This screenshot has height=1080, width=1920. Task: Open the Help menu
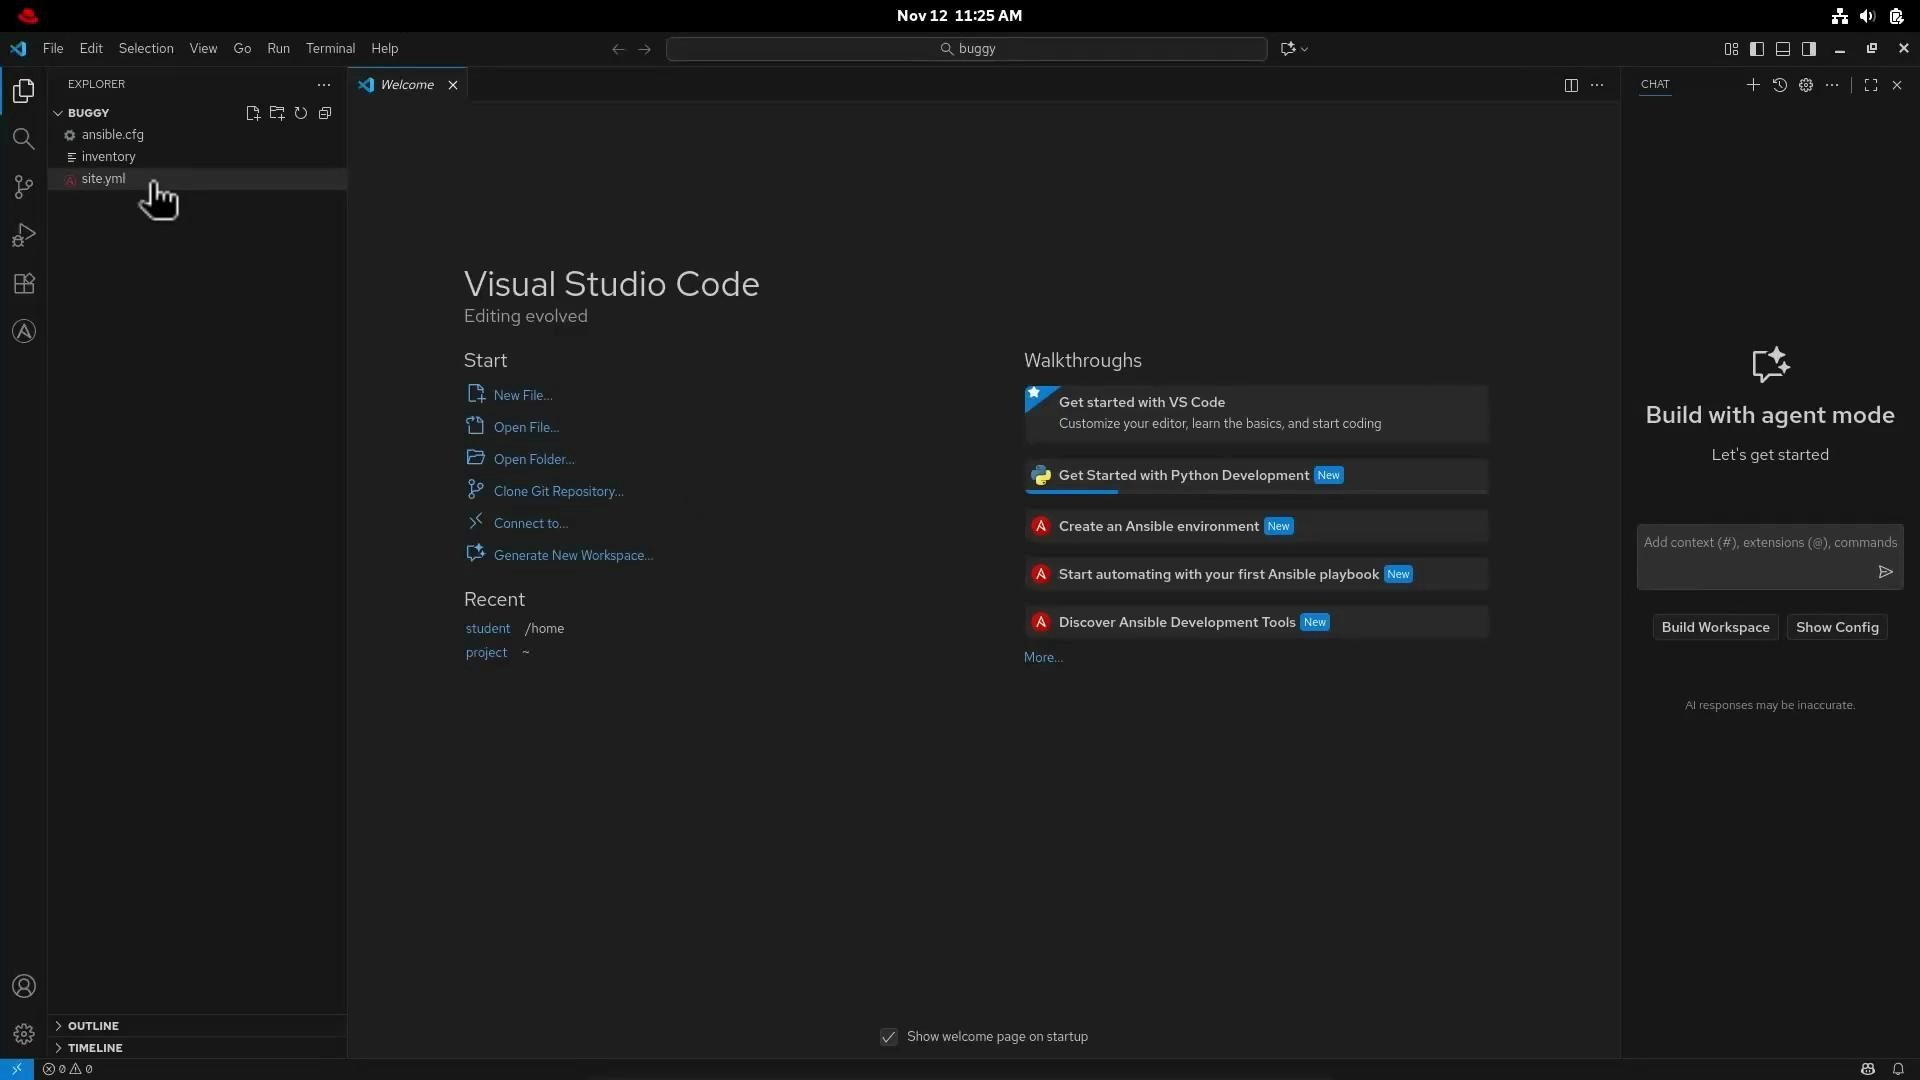click(384, 49)
